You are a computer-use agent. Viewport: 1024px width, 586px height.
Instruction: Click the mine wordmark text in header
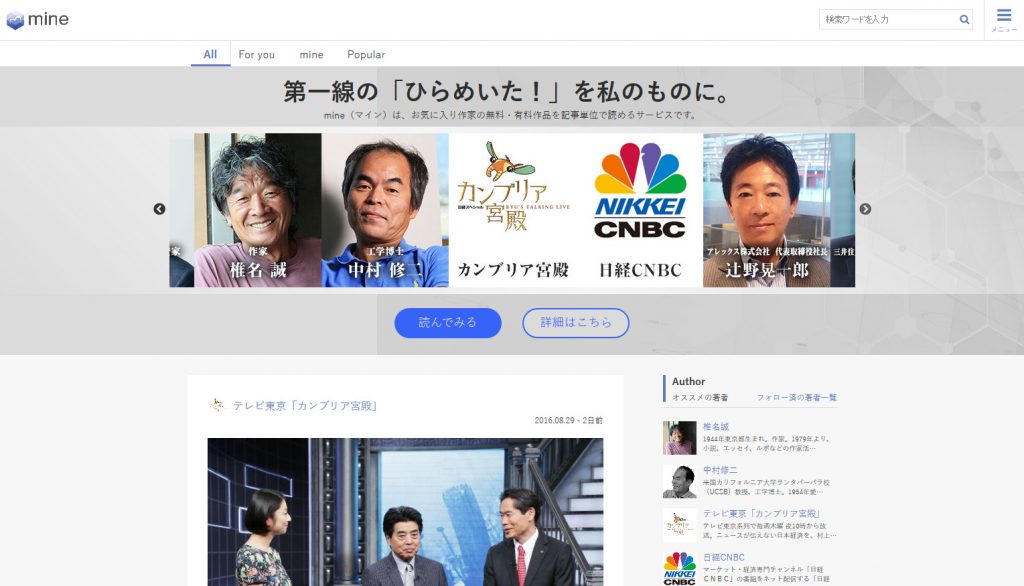(48, 20)
